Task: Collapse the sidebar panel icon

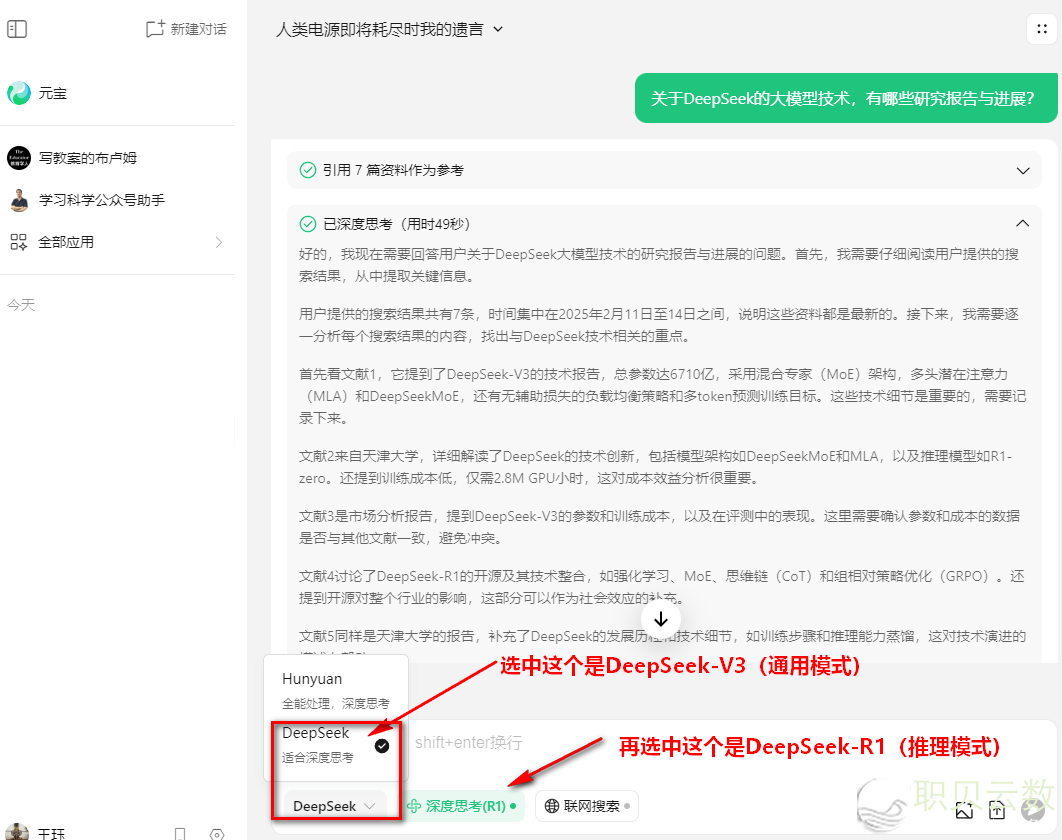Action: [x=17, y=29]
